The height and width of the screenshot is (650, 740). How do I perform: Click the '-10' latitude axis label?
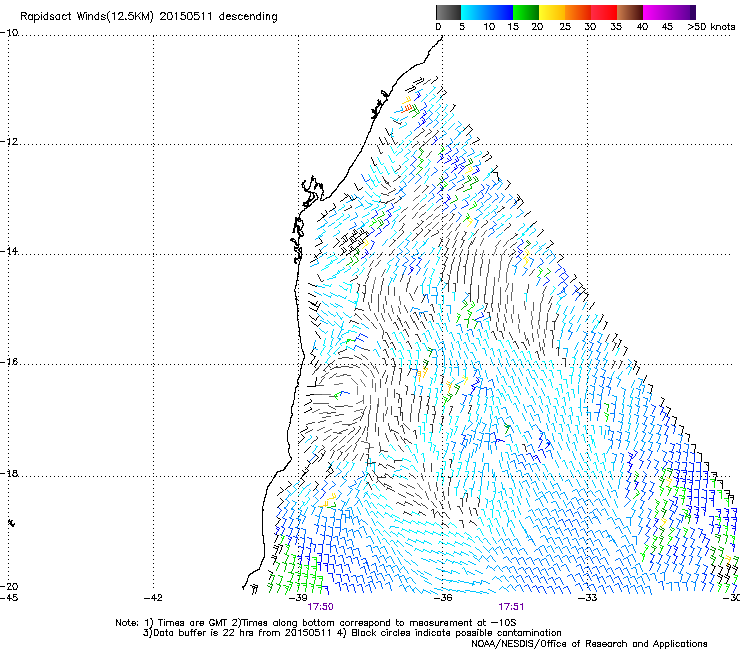pos(9,33)
